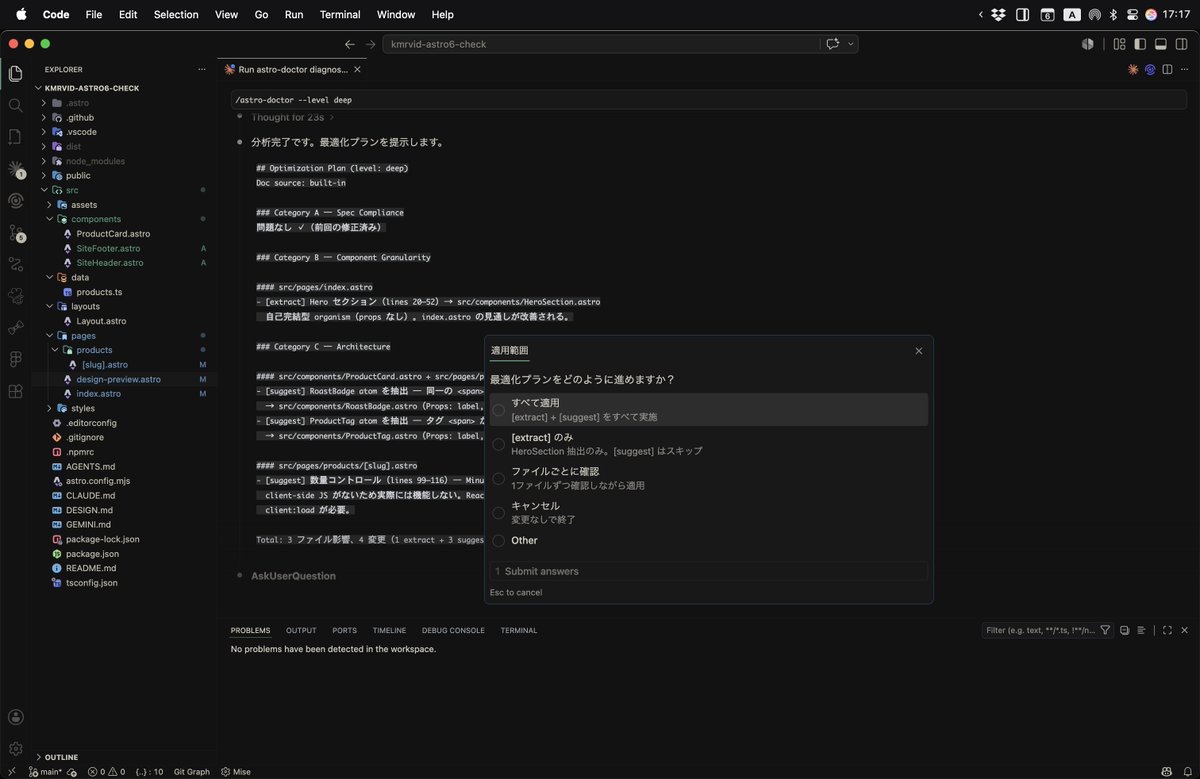Toggle the bottom panel layout icon
1200x779 pixels.
pos(1161,44)
